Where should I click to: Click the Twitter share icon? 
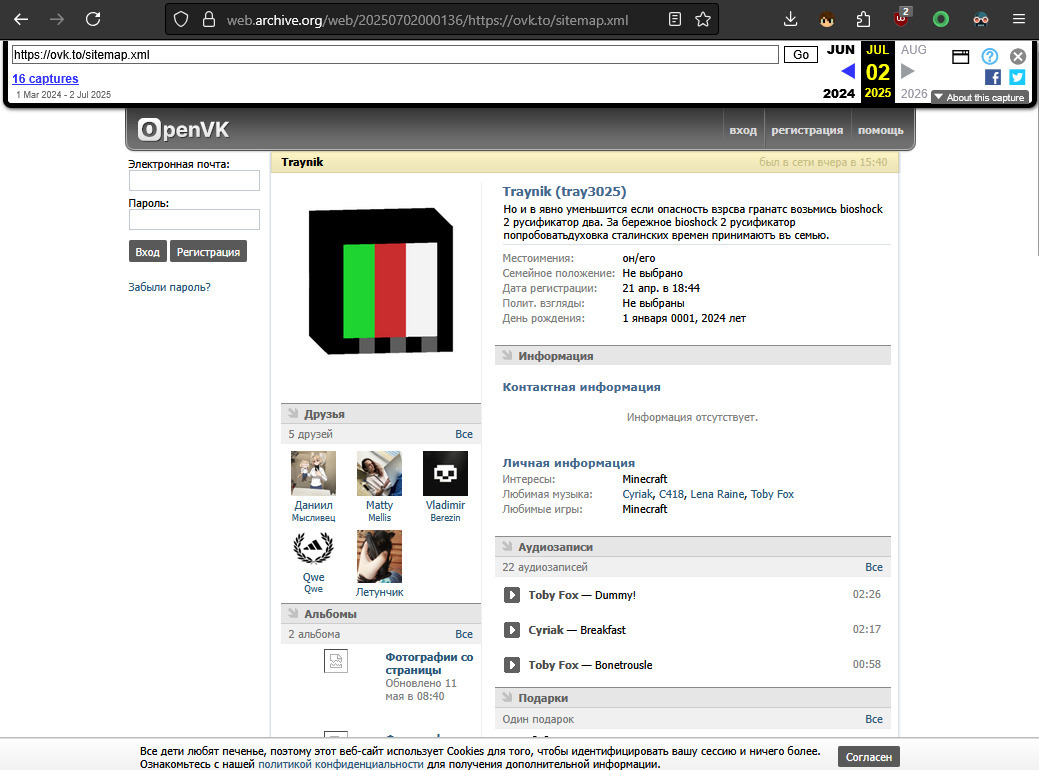point(1017,78)
